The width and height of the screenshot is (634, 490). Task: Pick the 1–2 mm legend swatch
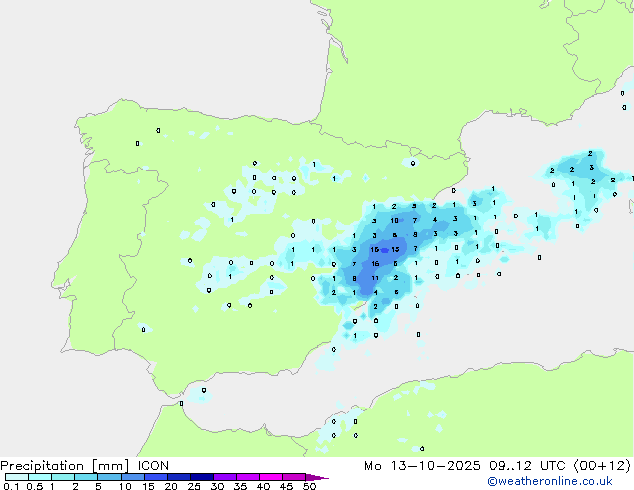[63, 477]
